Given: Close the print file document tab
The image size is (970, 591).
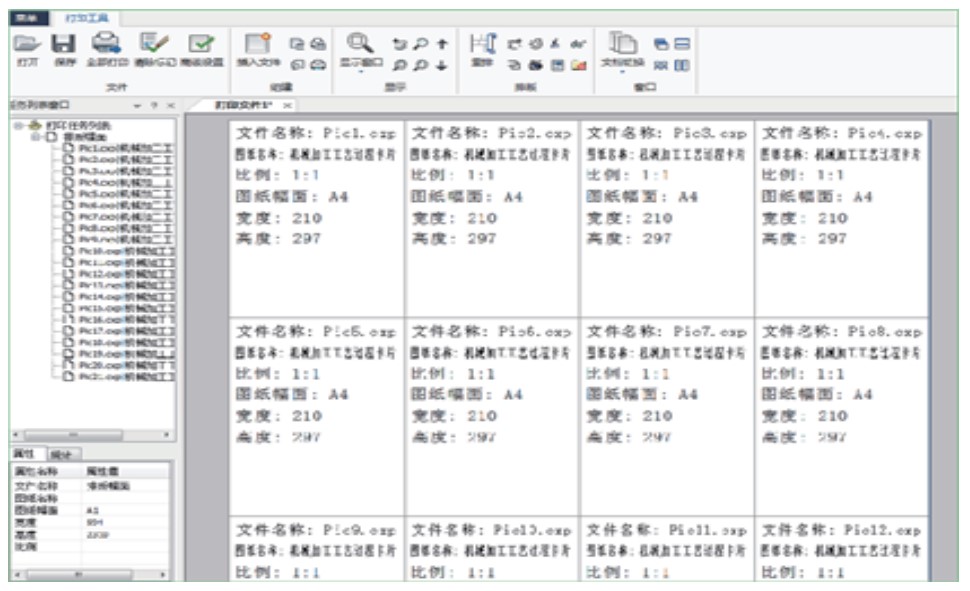Looking at the screenshot, I should (x=286, y=105).
